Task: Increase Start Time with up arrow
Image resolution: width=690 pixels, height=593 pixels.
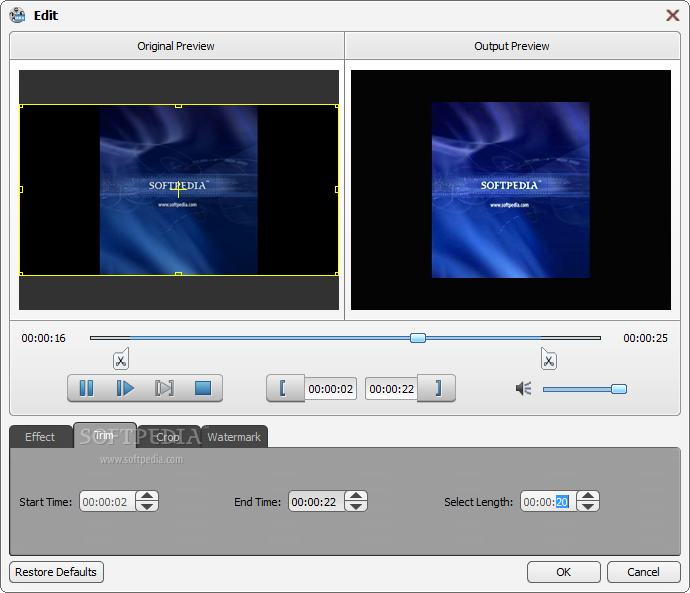Action: pyautogui.click(x=147, y=496)
